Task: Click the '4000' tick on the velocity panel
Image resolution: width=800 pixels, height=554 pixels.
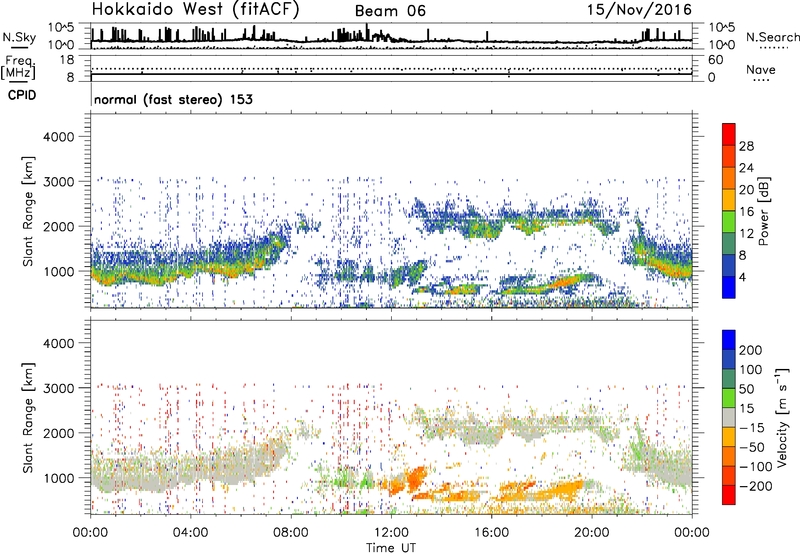Action: click(x=58, y=343)
